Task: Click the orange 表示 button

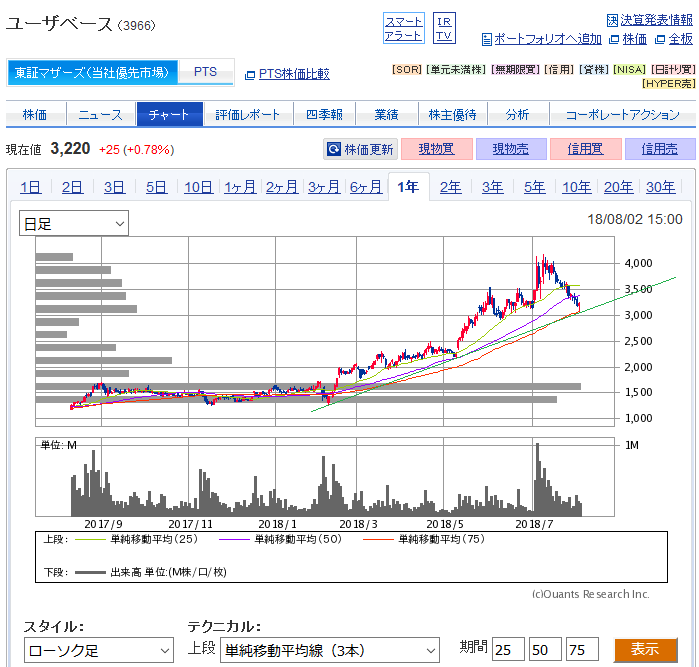Action: click(x=645, y=650)
